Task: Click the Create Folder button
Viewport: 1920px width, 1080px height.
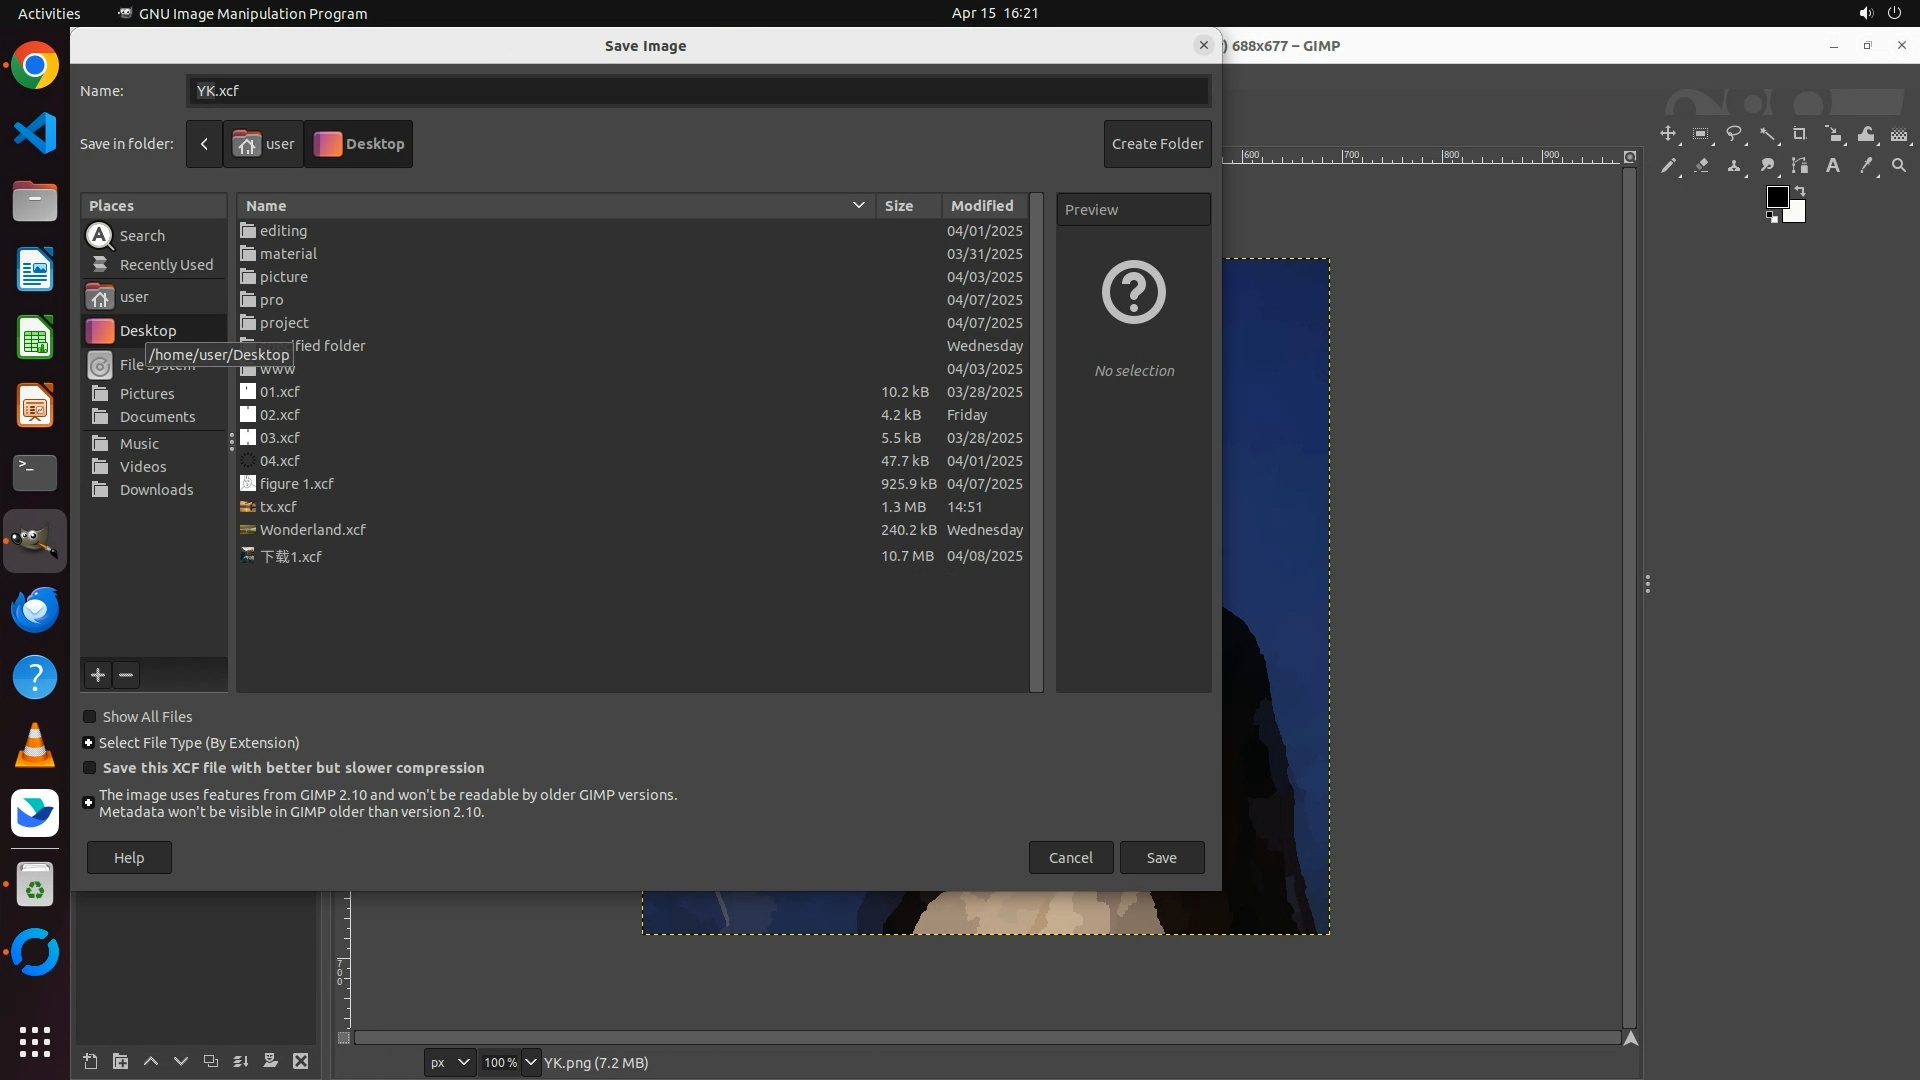Action: tap(1157, 144)
